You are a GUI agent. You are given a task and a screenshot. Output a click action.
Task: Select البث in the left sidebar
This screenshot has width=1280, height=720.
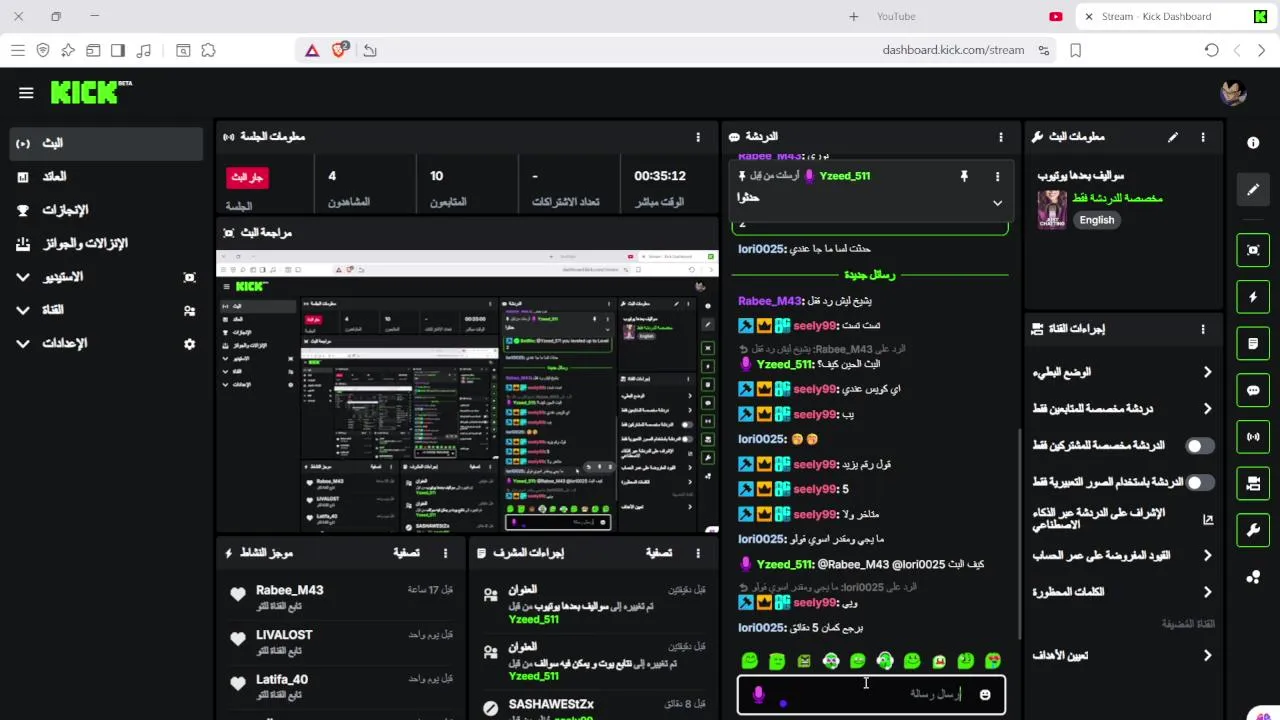107,144
